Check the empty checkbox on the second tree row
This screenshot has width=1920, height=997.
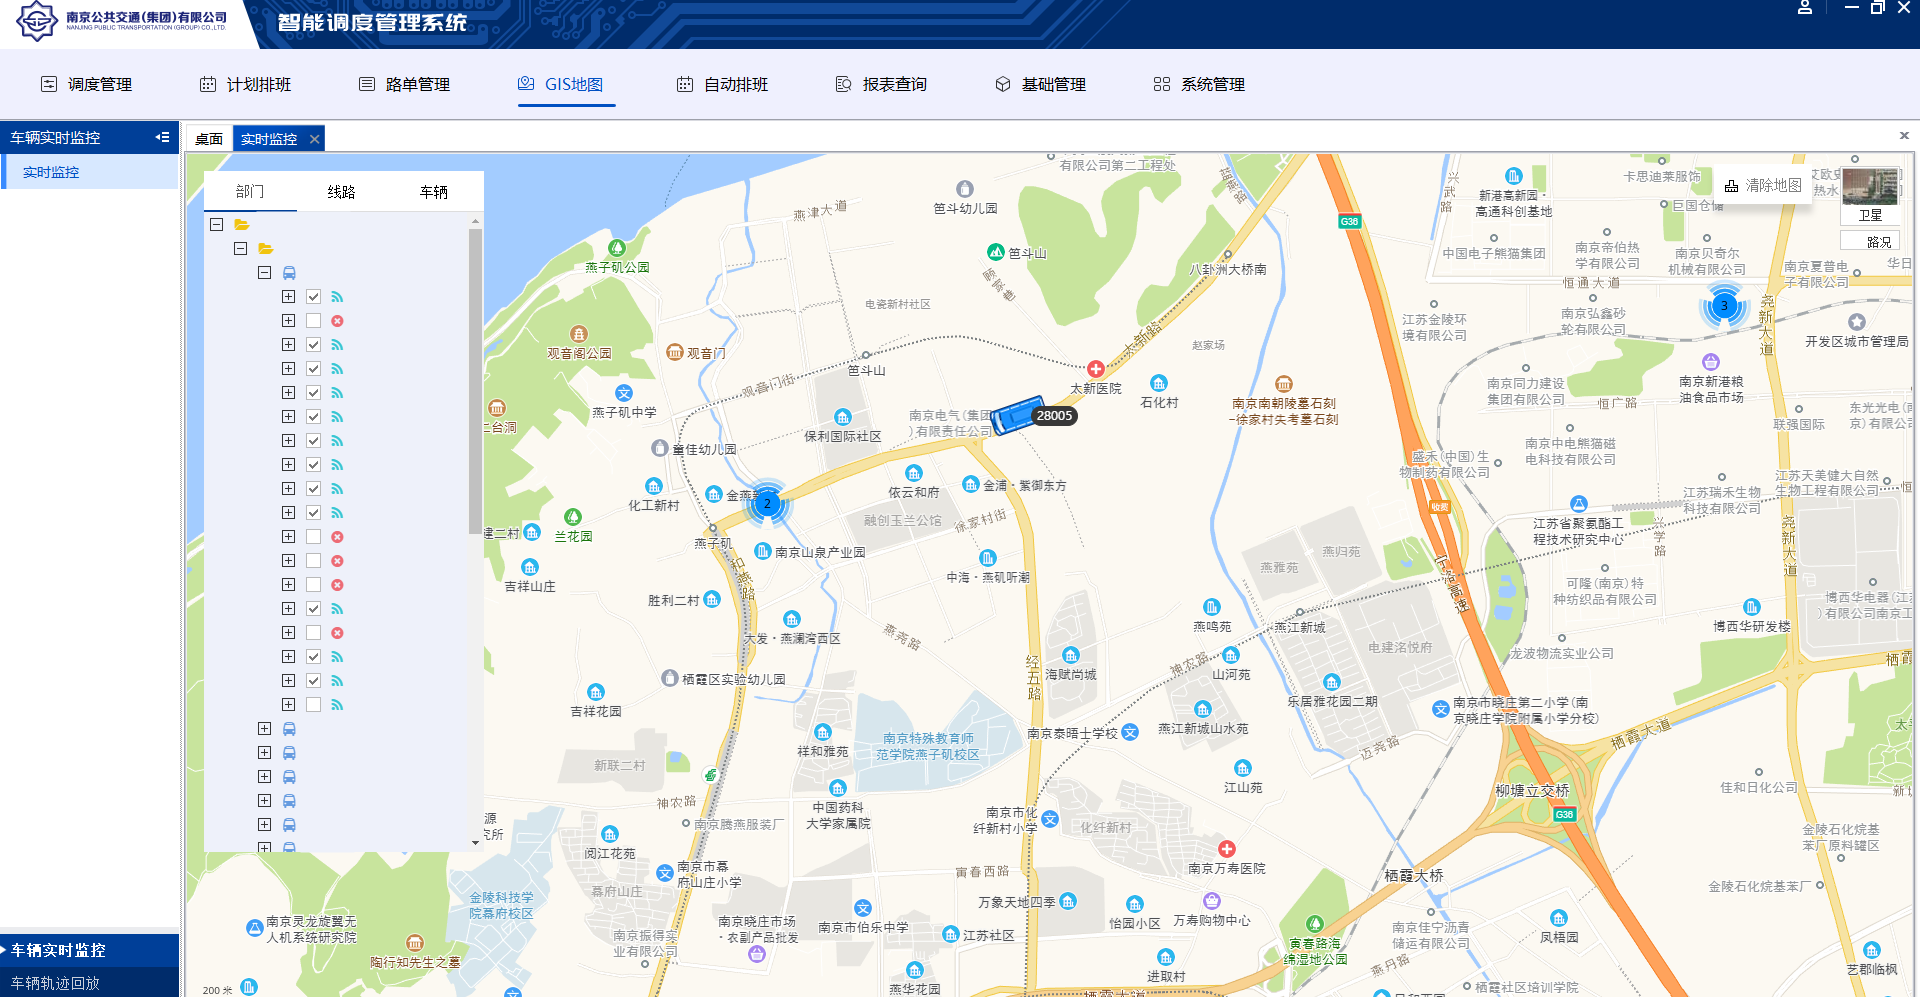click(313, 320)
